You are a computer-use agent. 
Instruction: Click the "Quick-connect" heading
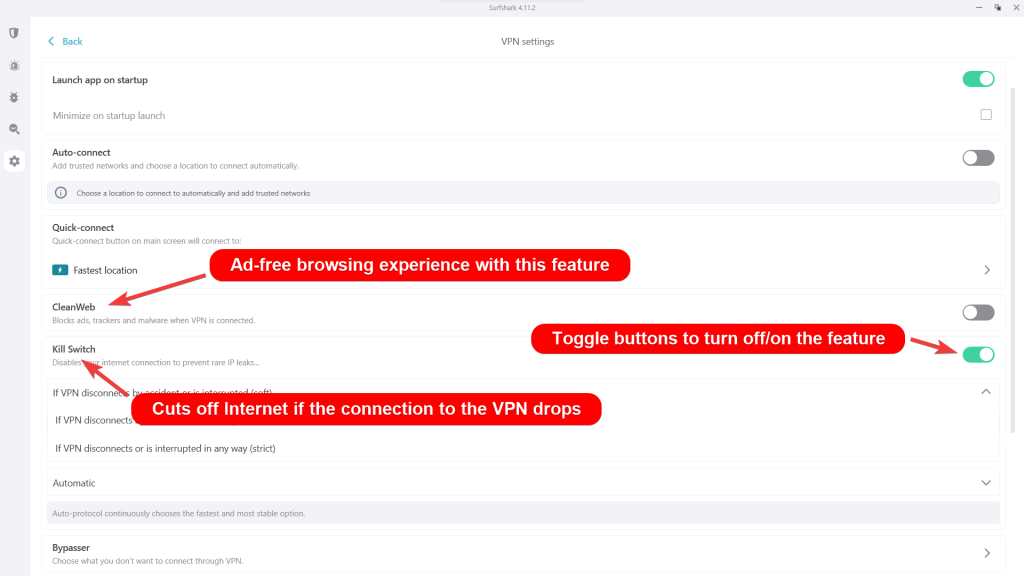point(83,227)
